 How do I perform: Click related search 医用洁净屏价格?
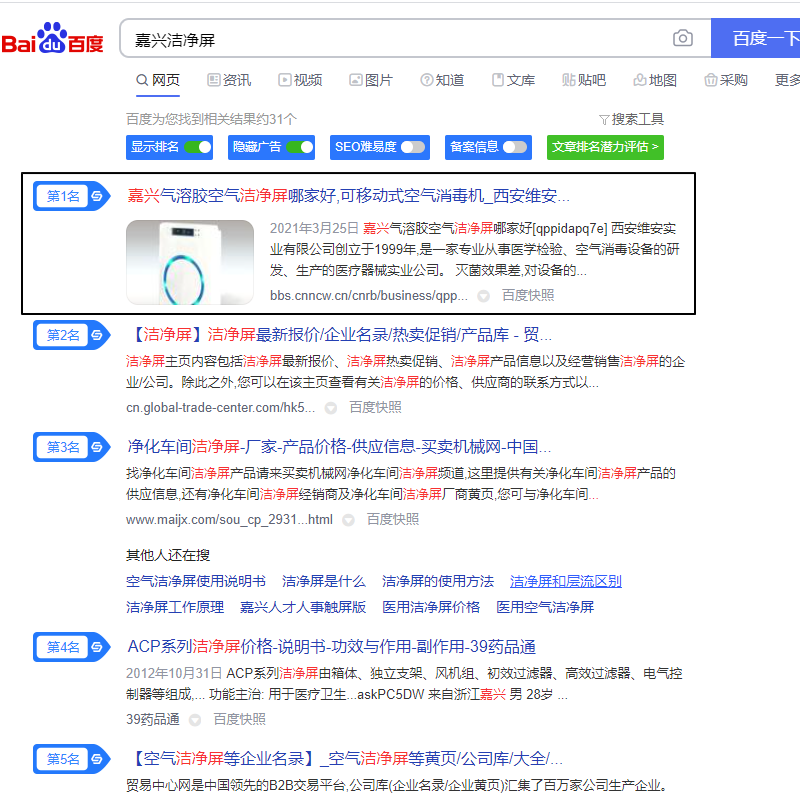tap(431, 607)
